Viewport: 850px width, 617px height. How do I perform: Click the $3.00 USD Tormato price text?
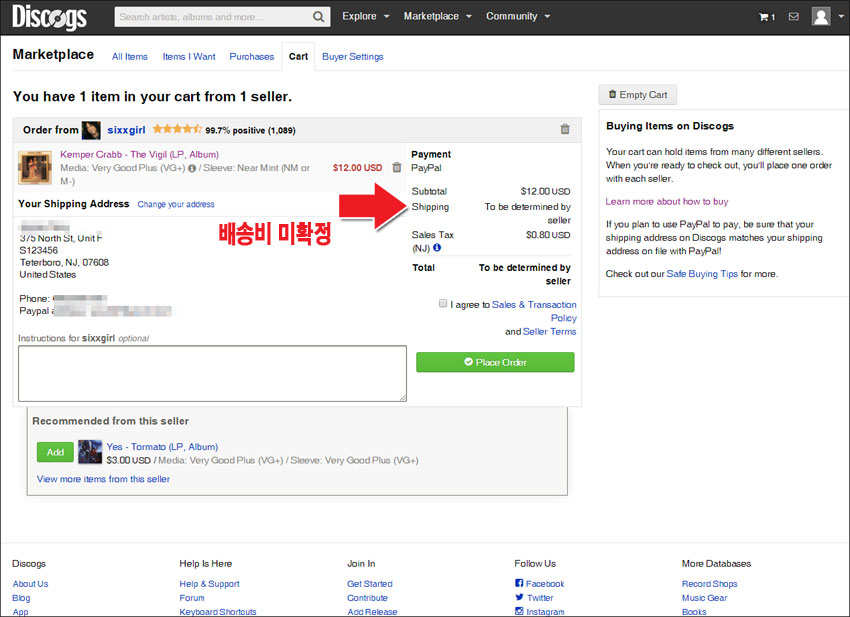128,460
